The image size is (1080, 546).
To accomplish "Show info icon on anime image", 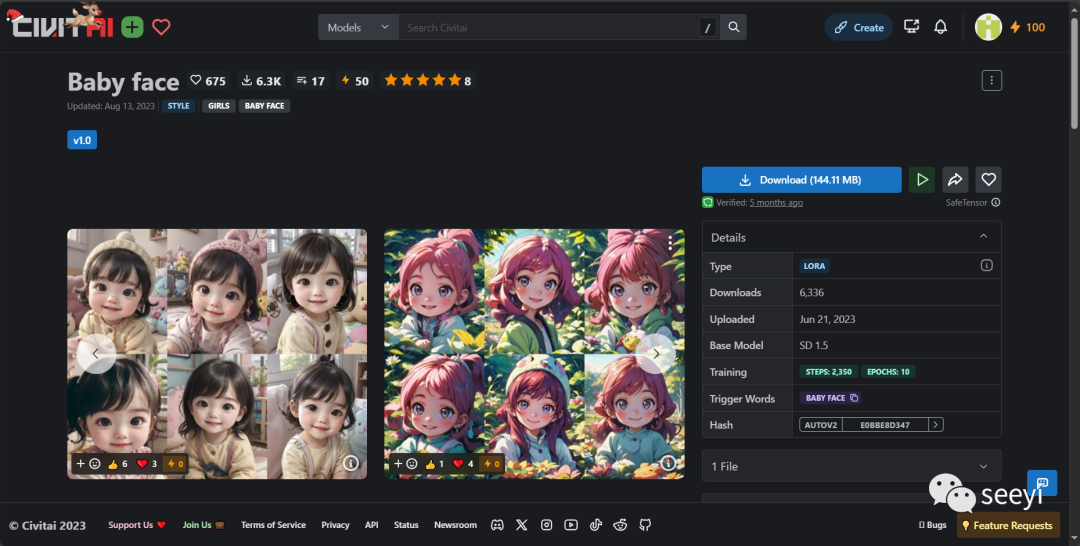I will pyautogui.click(x=667, y=463).
